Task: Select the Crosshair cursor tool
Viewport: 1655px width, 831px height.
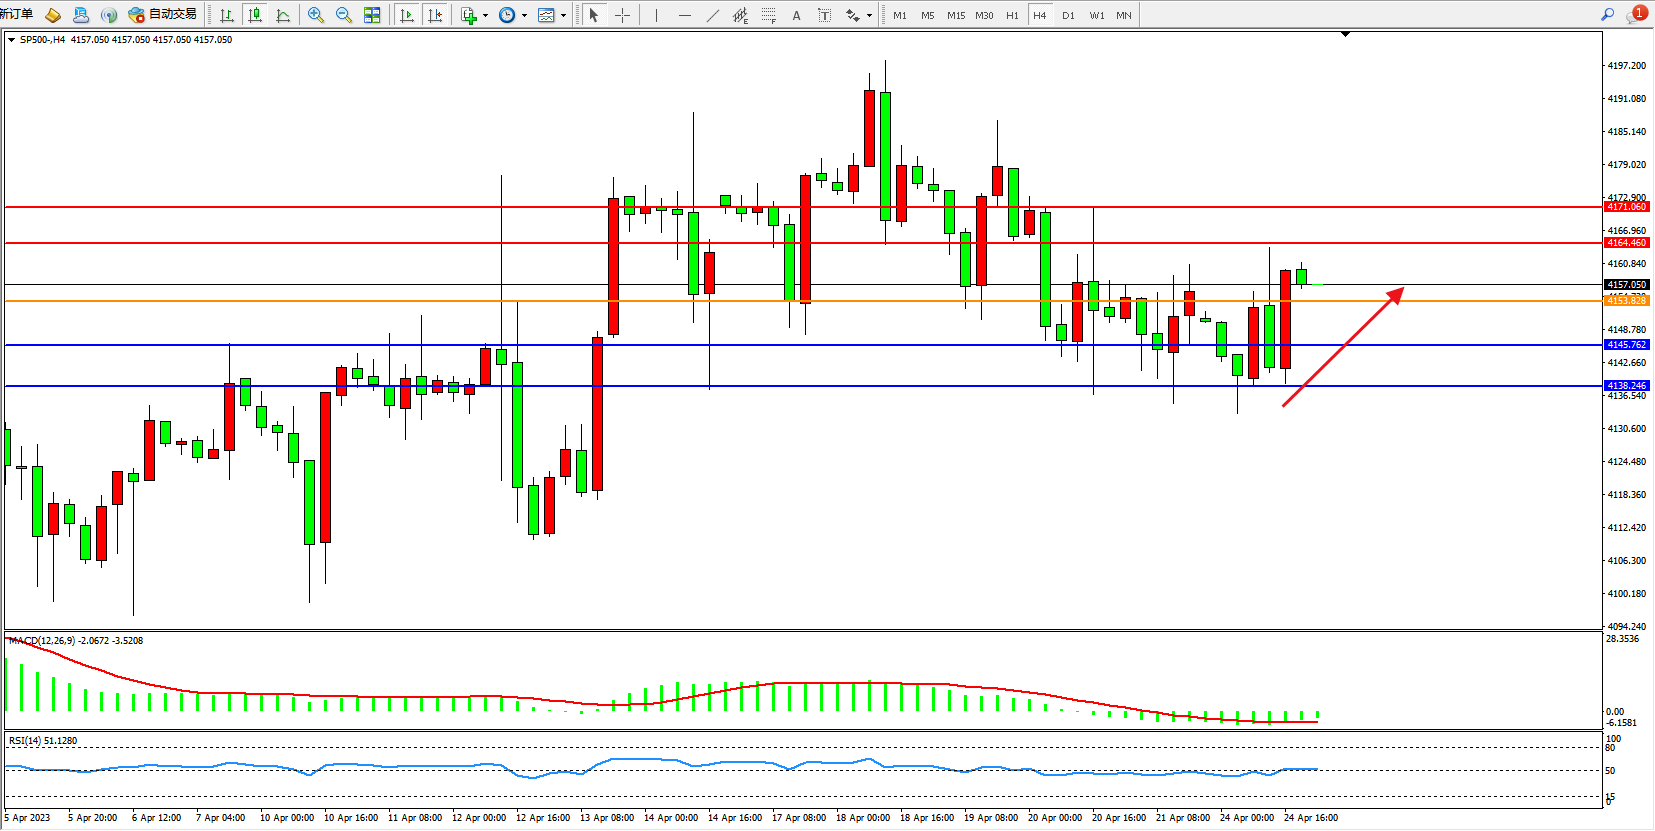Action: tap(622, 15)
